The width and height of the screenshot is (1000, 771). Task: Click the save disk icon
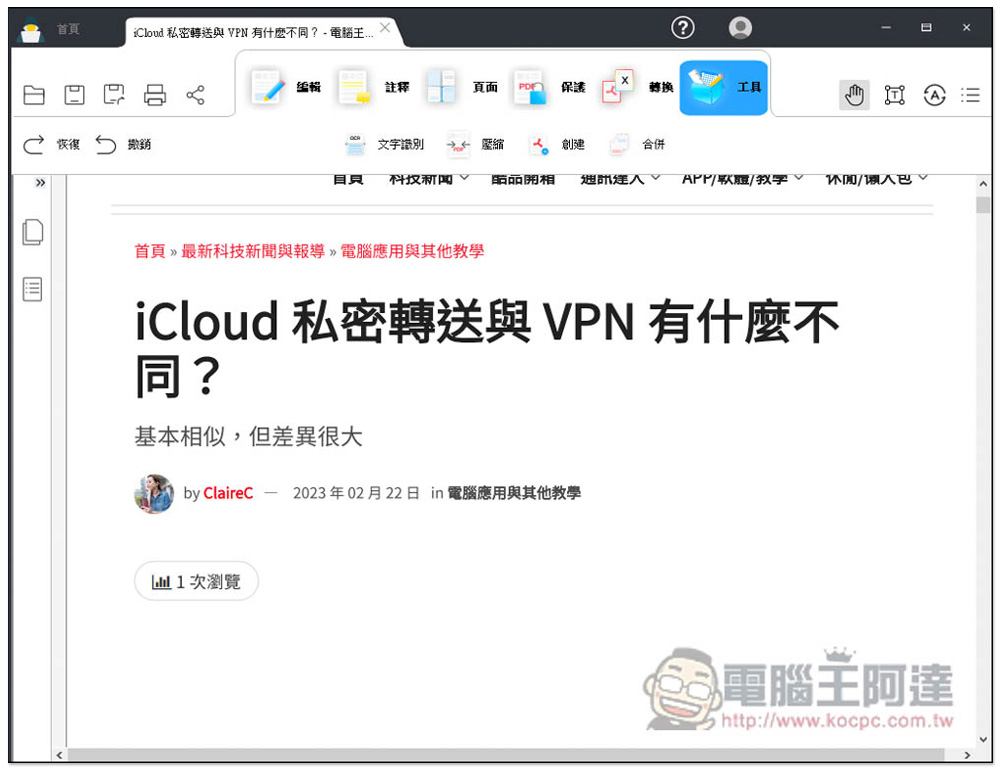[74, 95]
